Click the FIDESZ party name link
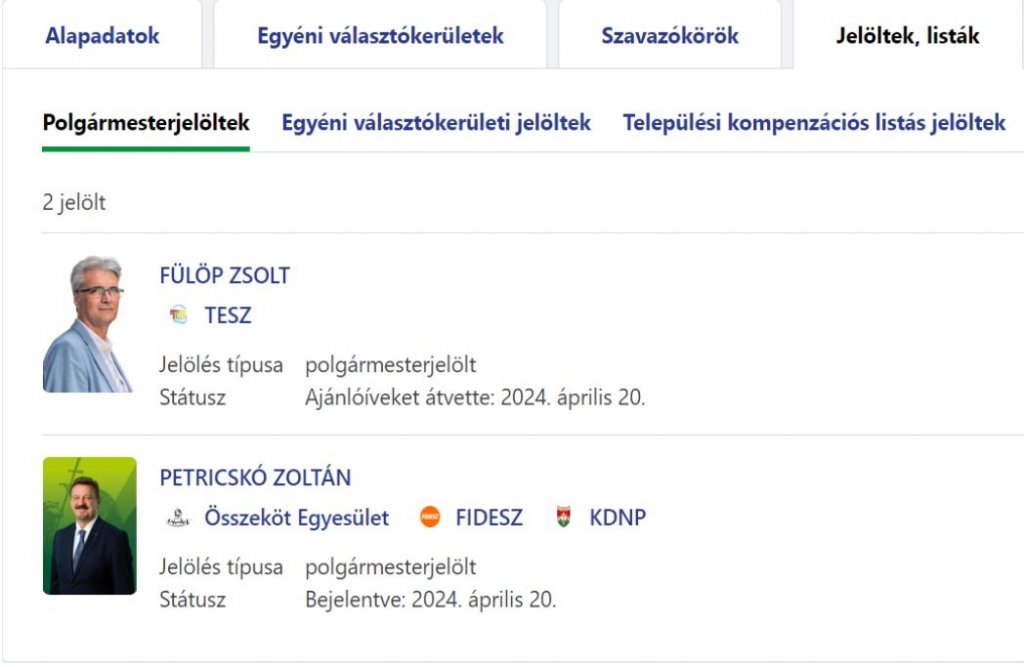 (x=487, y=518)
